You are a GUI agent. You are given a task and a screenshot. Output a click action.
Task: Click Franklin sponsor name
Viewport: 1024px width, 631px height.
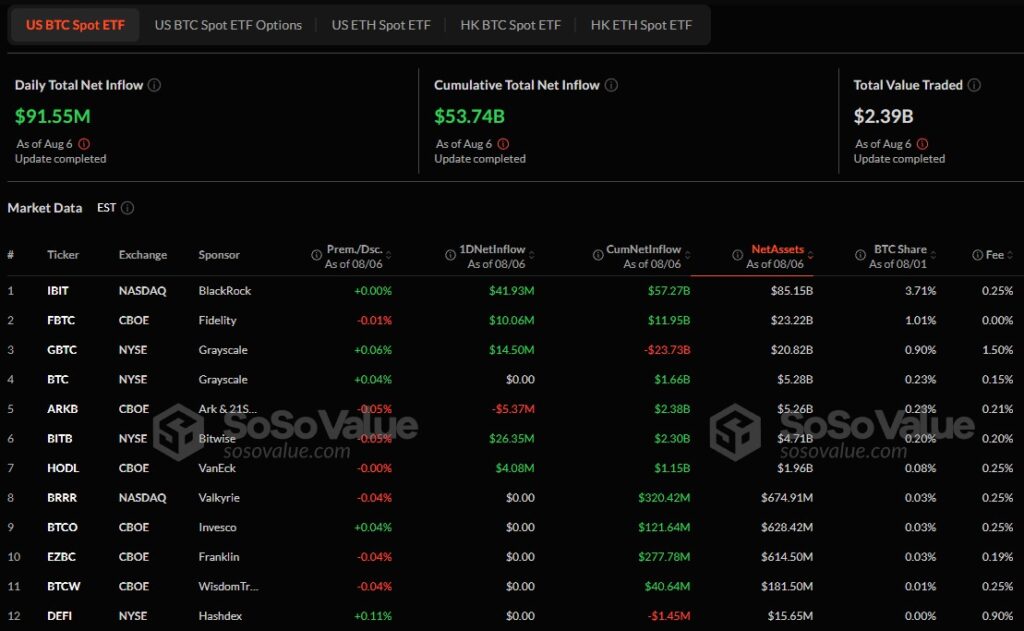coord(219,557)
